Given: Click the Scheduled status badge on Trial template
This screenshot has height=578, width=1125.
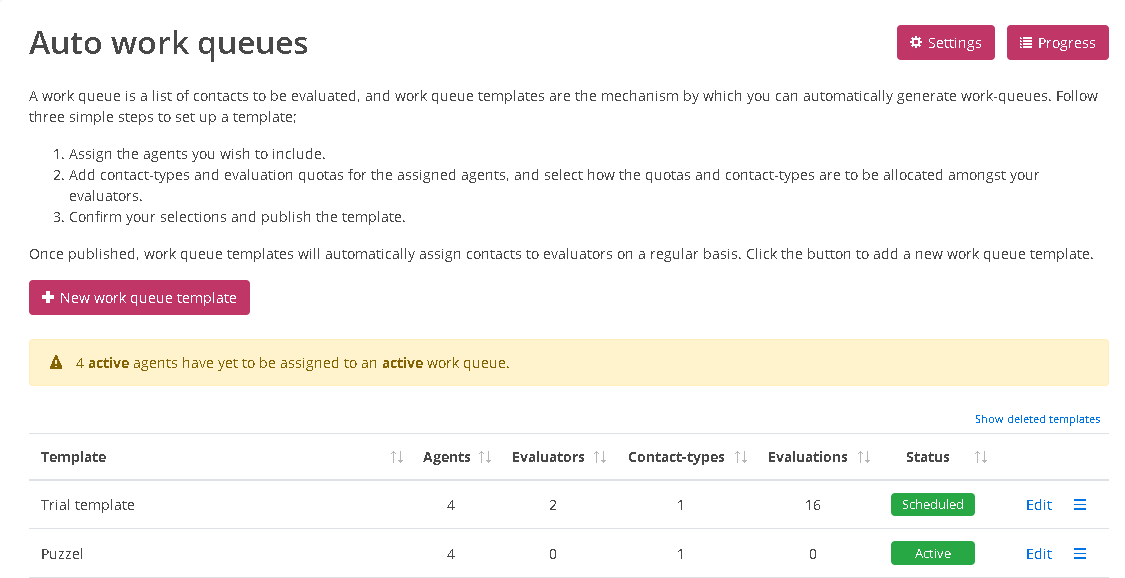Looking at the screenshot, I should pos(932,504).
